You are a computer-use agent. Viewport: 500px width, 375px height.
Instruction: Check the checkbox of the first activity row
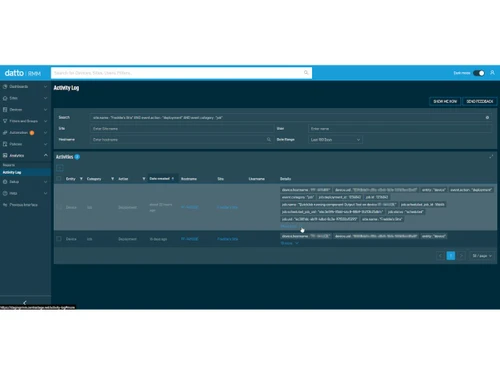(x=59, y=207)
